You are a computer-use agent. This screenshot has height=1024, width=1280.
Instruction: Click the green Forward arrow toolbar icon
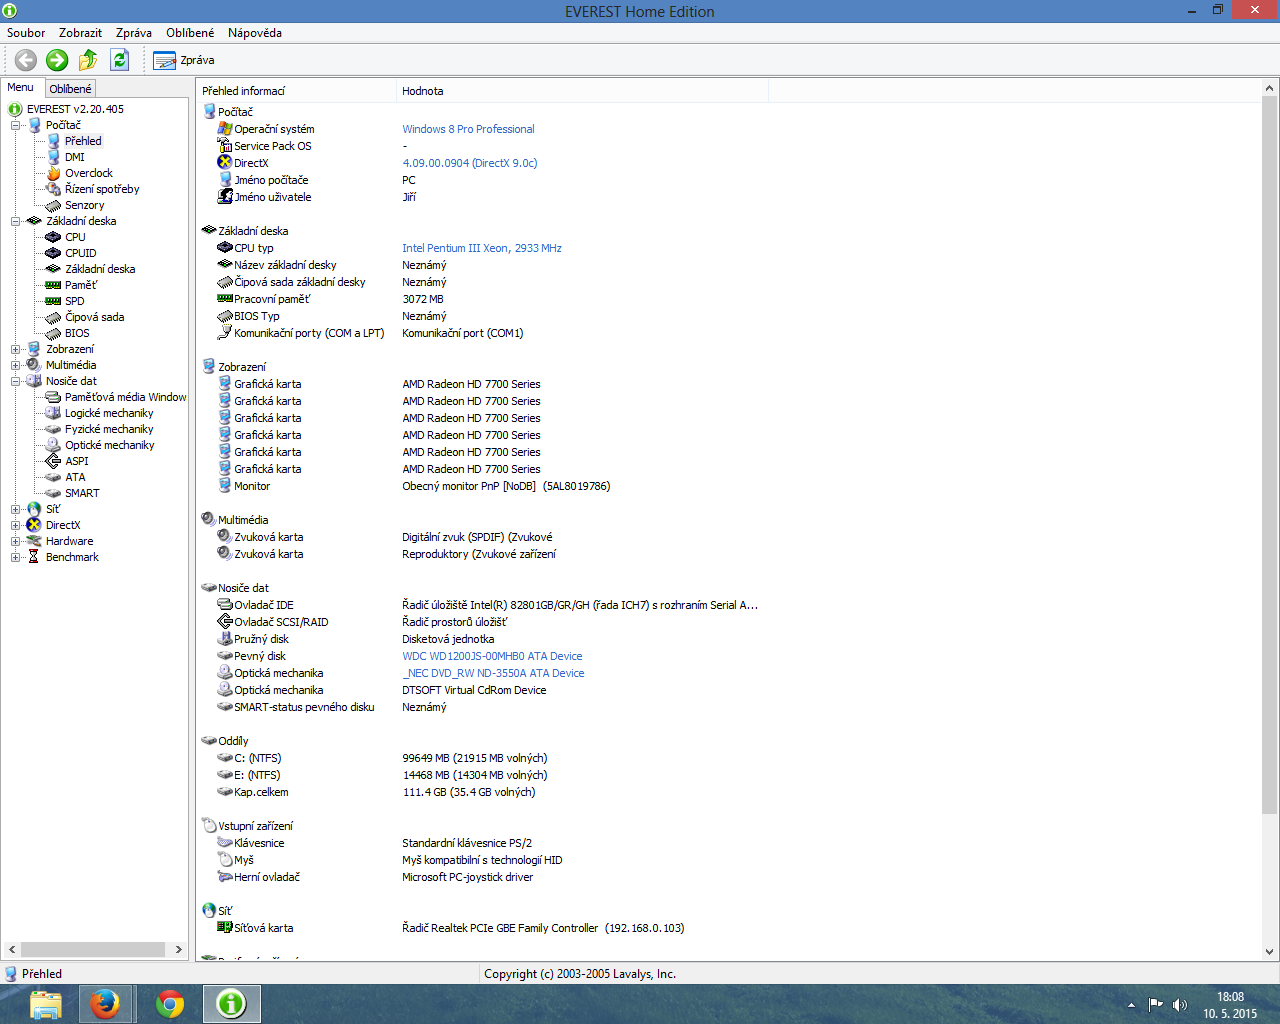[x=57, y=60]
